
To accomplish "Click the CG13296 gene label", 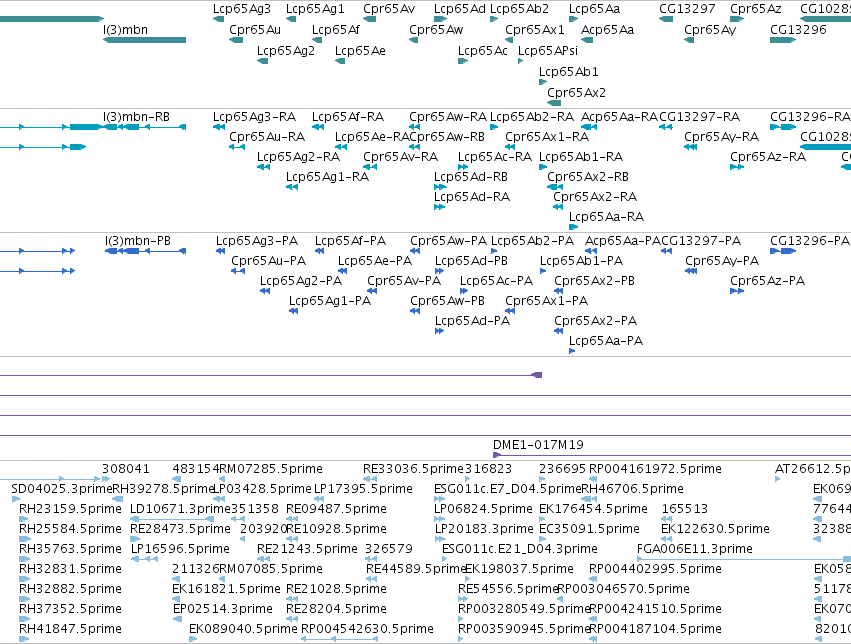I will click(x=798, y=30).
